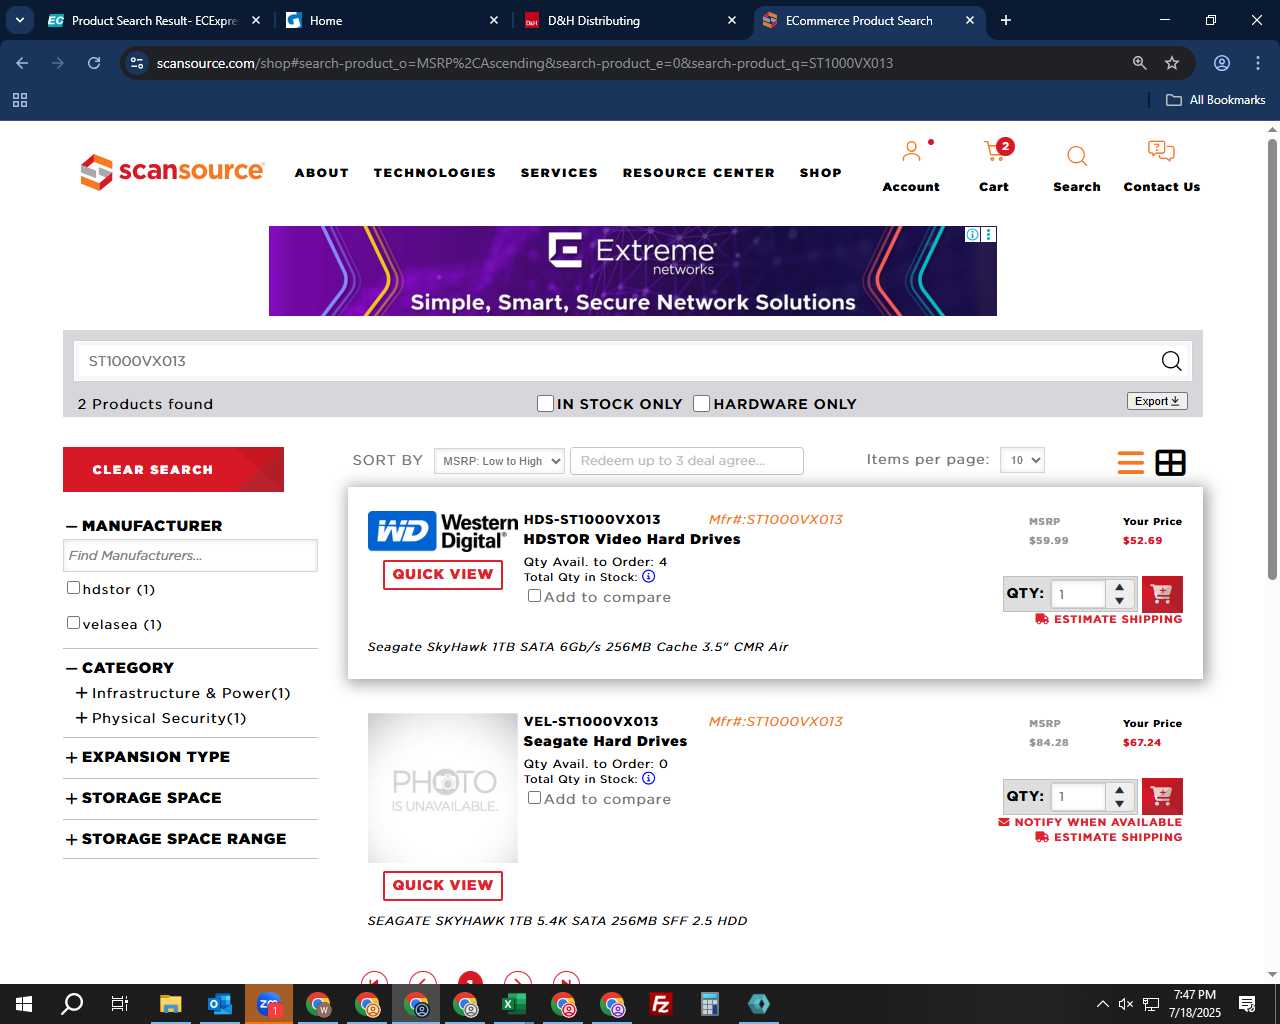This screenshot has width=1280, height=1024.
Task: Bookmark this page with the star icon
Action: (1172, 63)
